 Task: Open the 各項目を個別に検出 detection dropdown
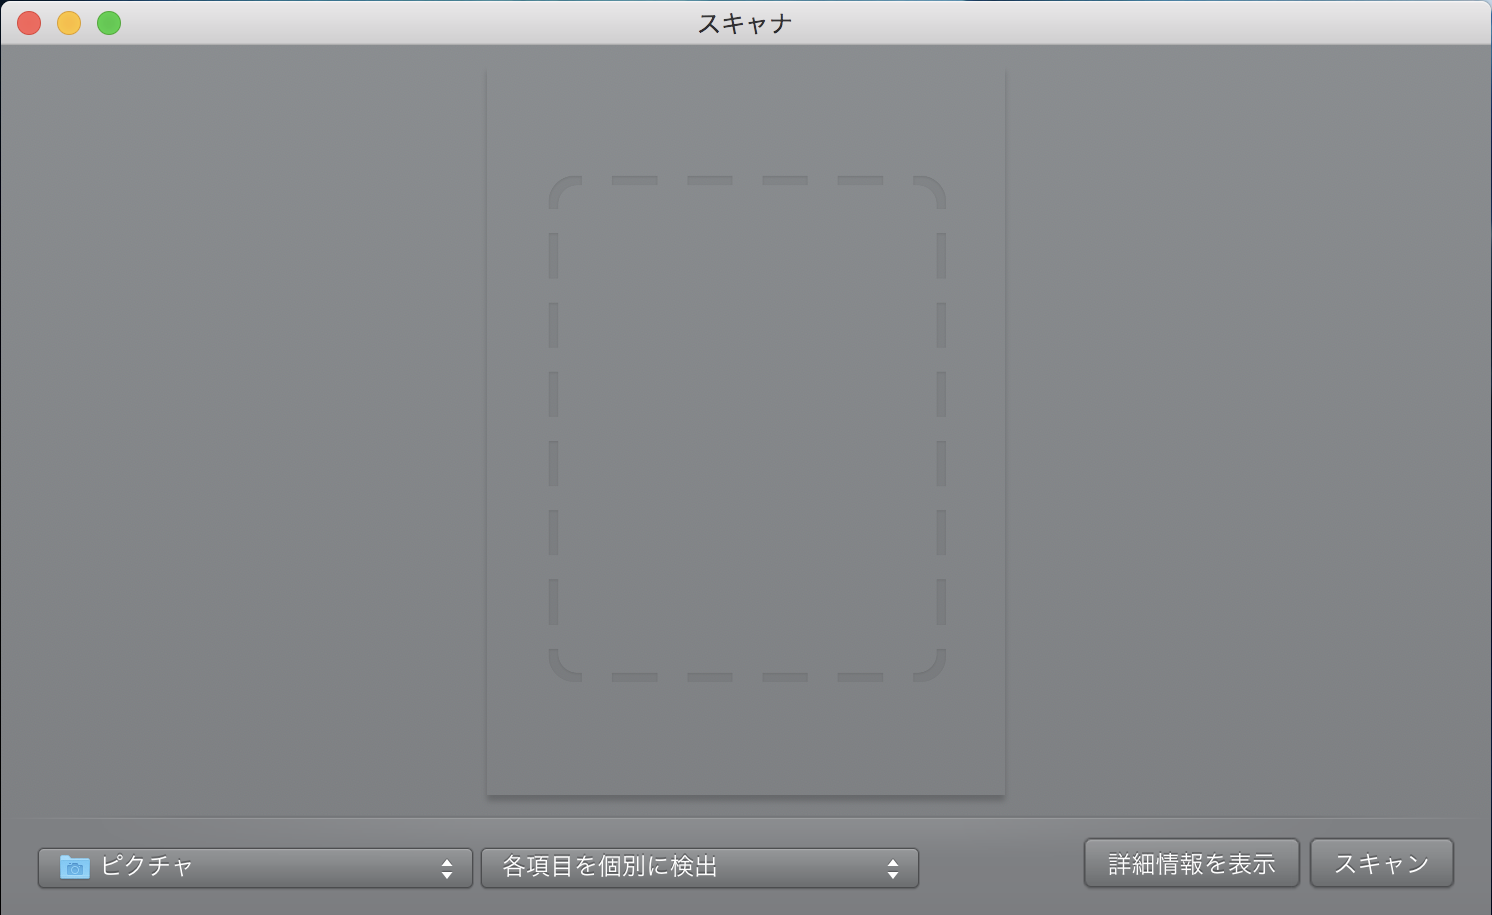tap(699, 867)
